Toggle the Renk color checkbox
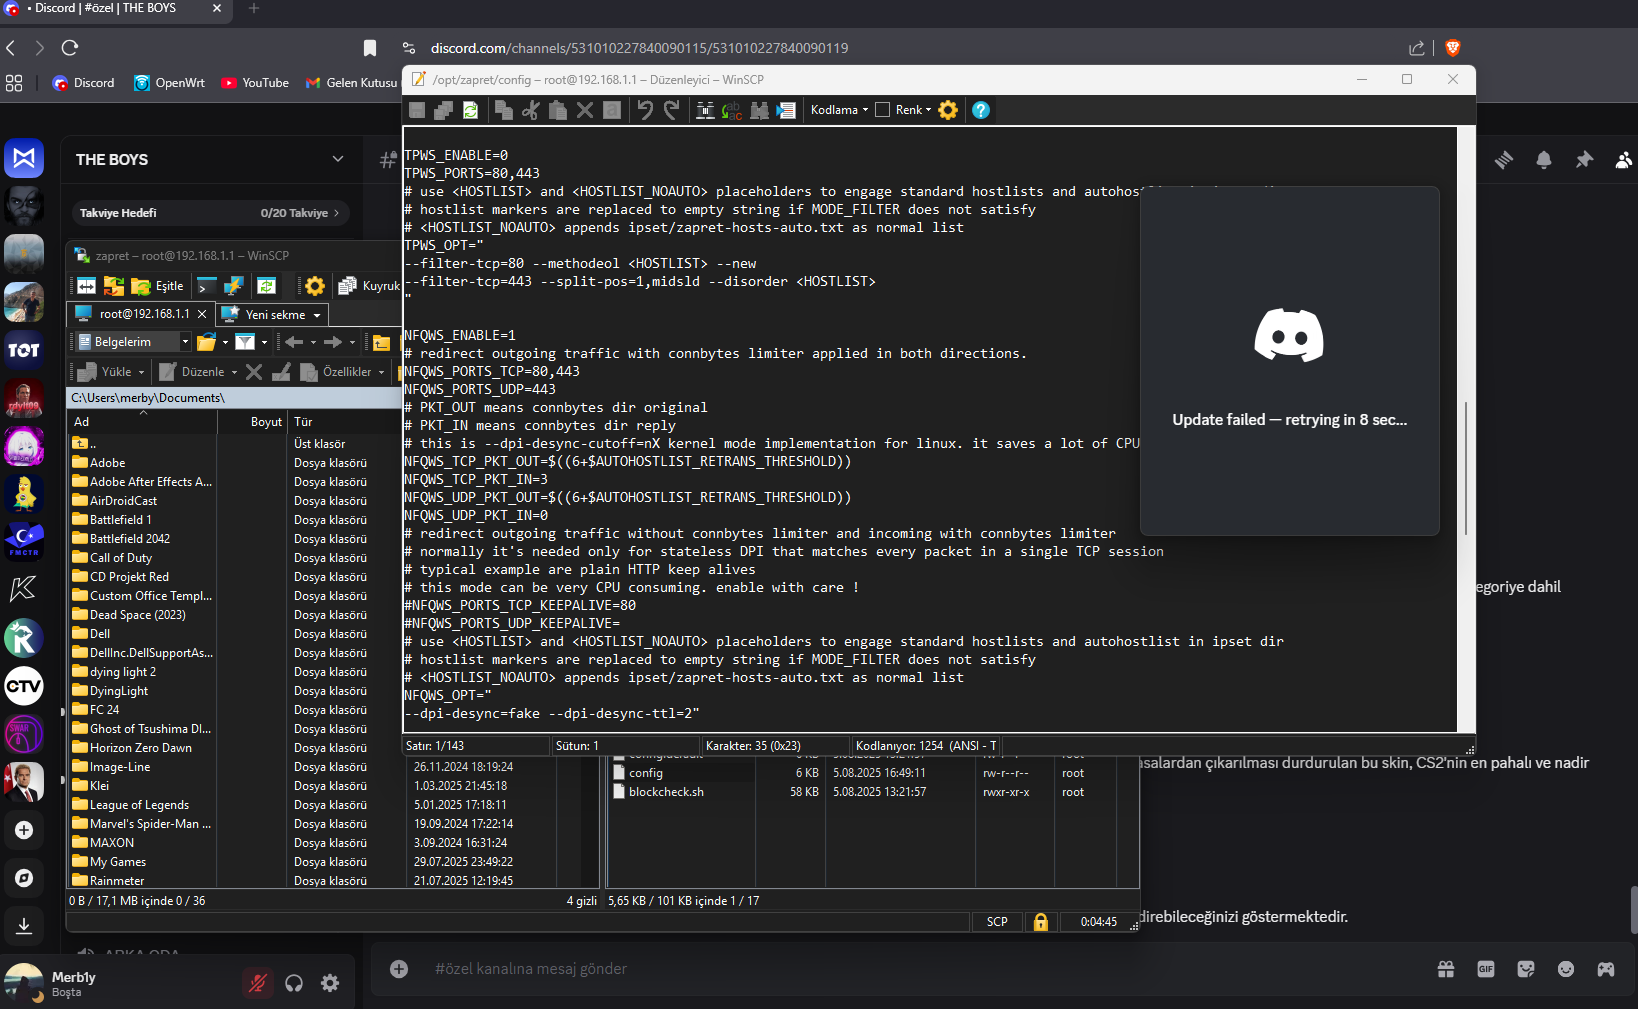 pos(882,110)
